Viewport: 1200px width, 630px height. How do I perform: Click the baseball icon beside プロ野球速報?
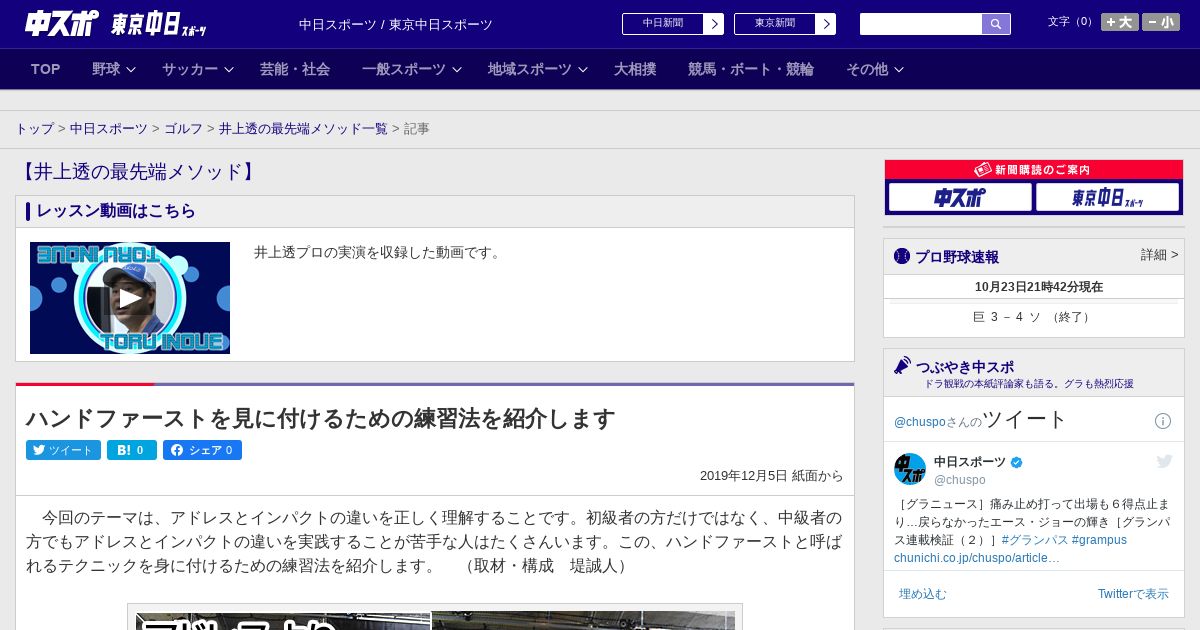tap(902, 256)
